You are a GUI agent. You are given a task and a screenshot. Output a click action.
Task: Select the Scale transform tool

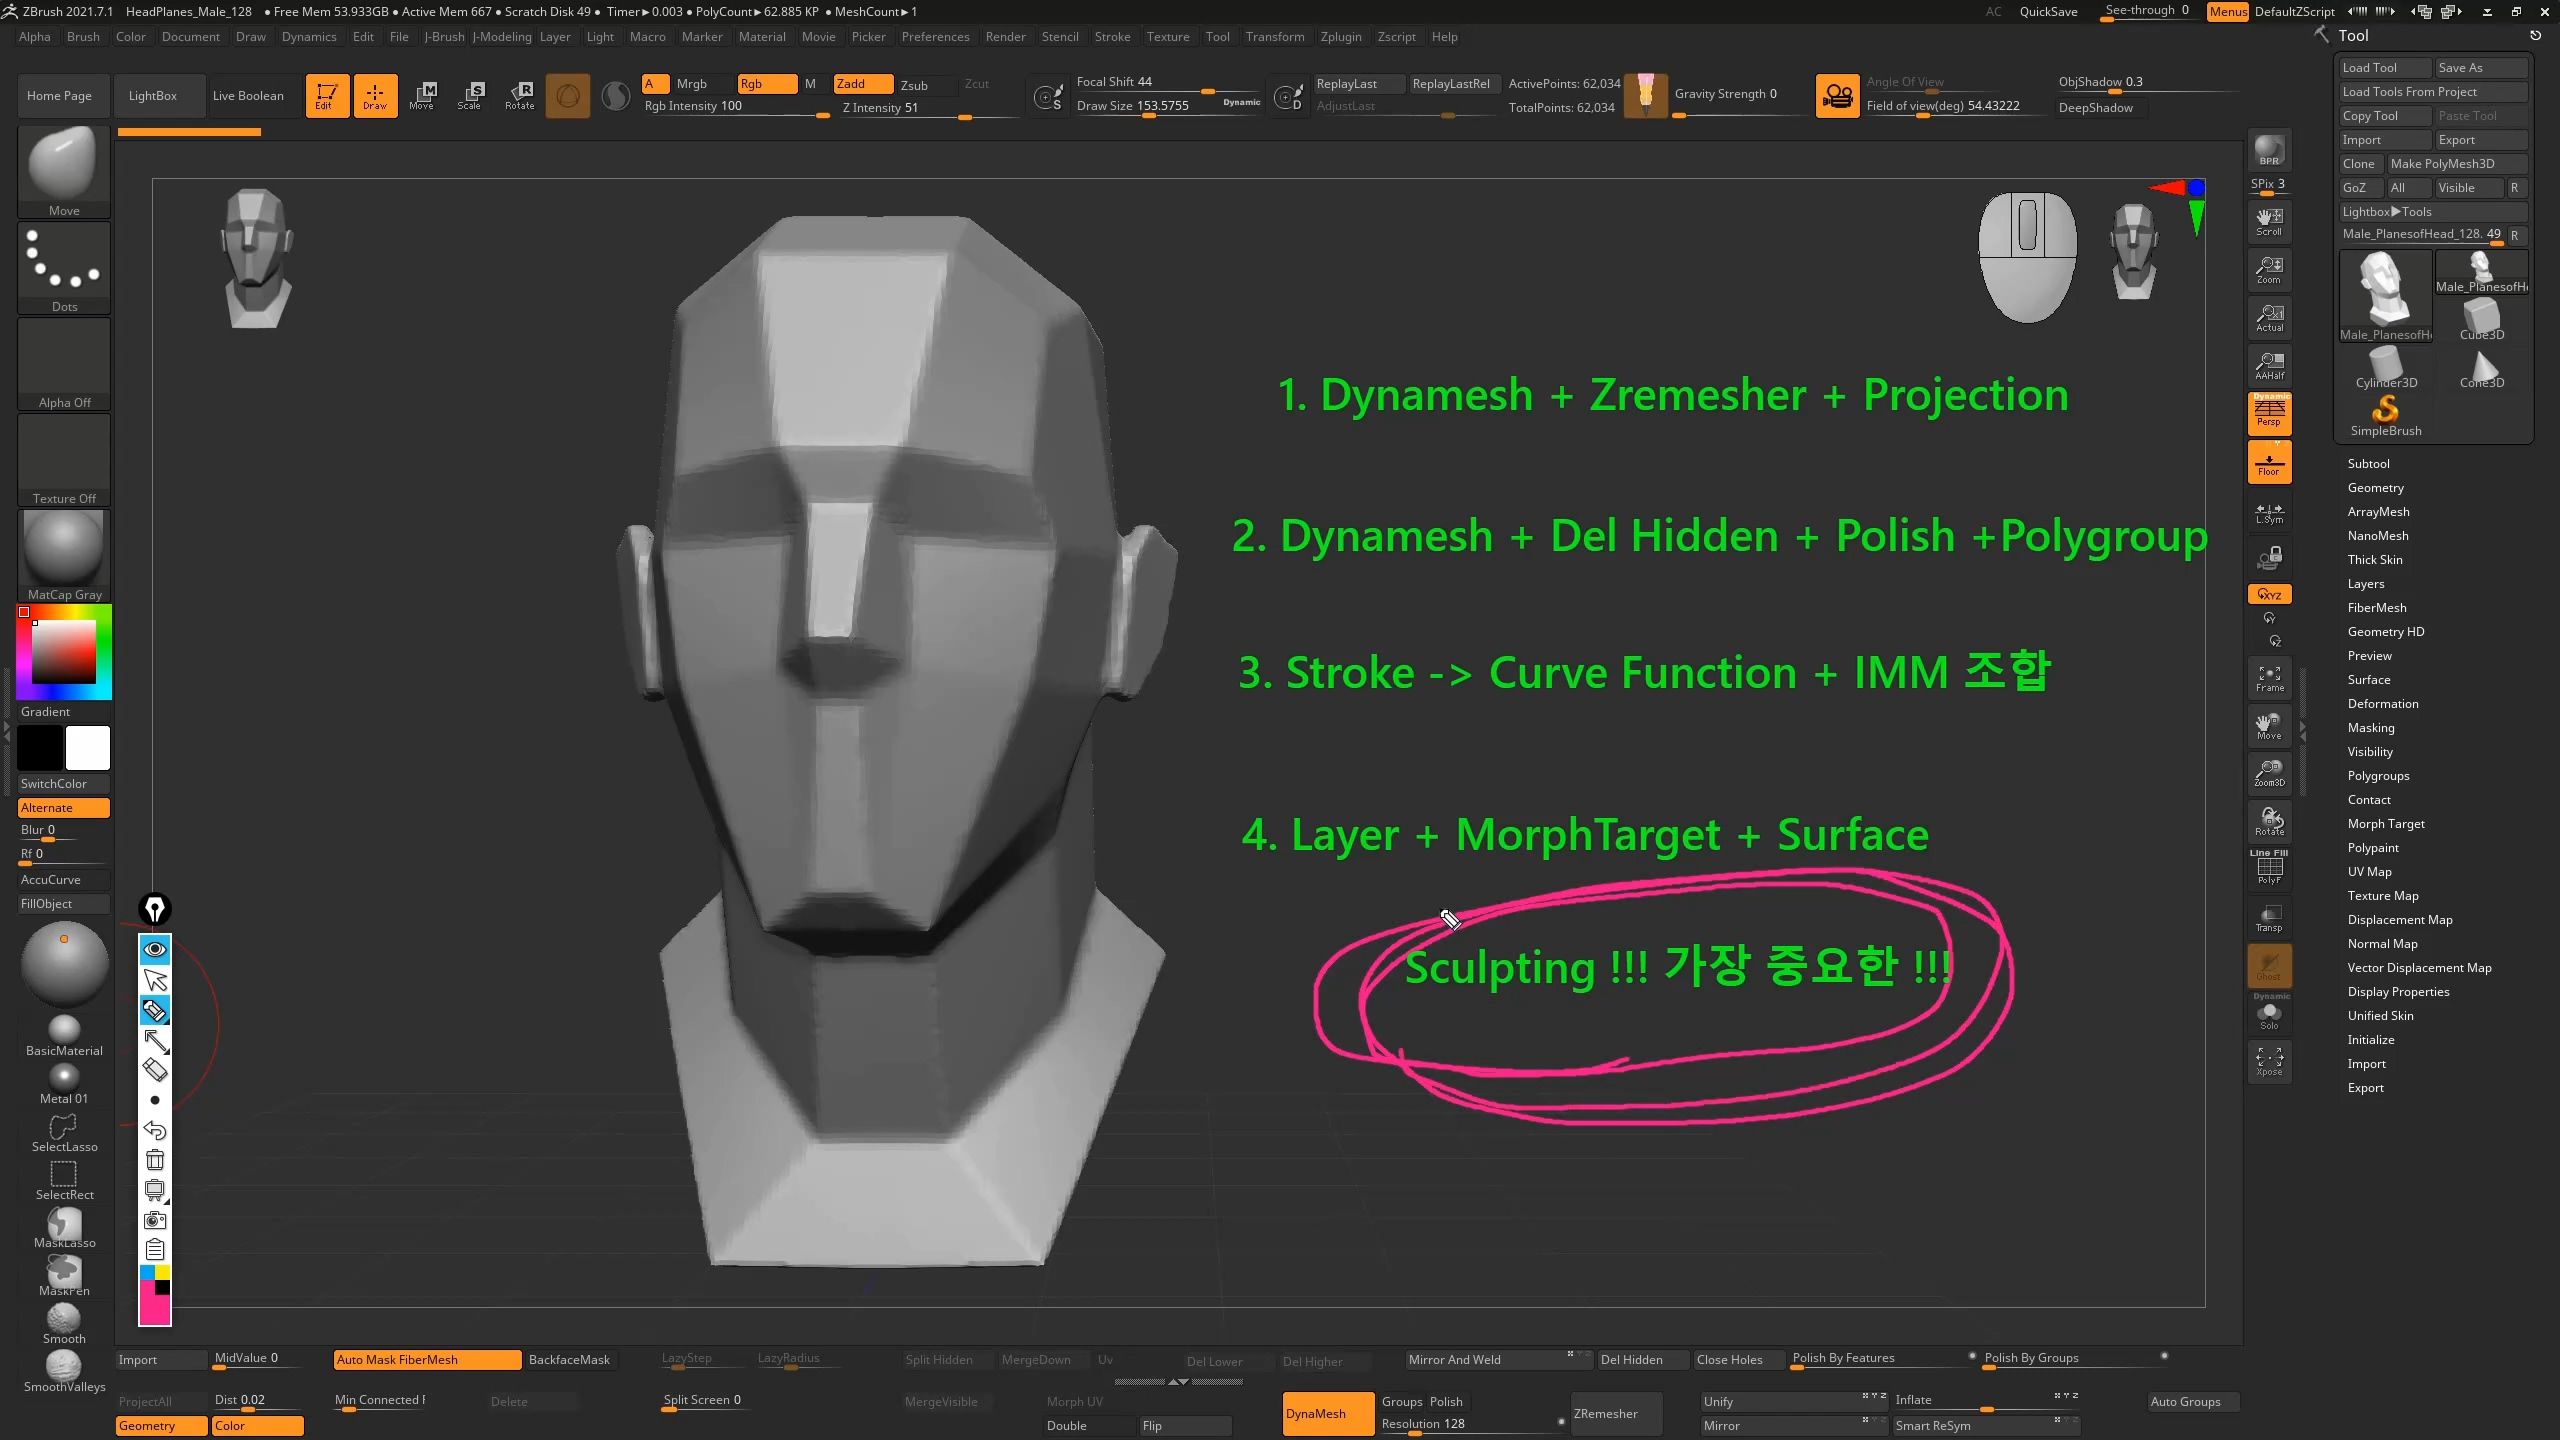(x=471, y=95)
